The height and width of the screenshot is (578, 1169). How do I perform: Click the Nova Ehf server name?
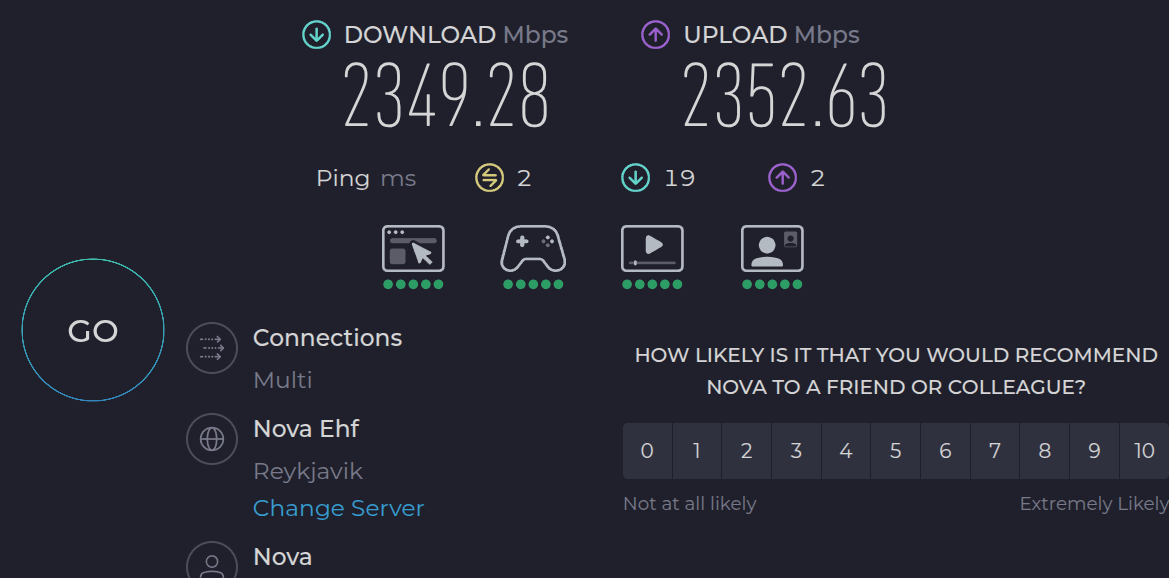[306, 429]
